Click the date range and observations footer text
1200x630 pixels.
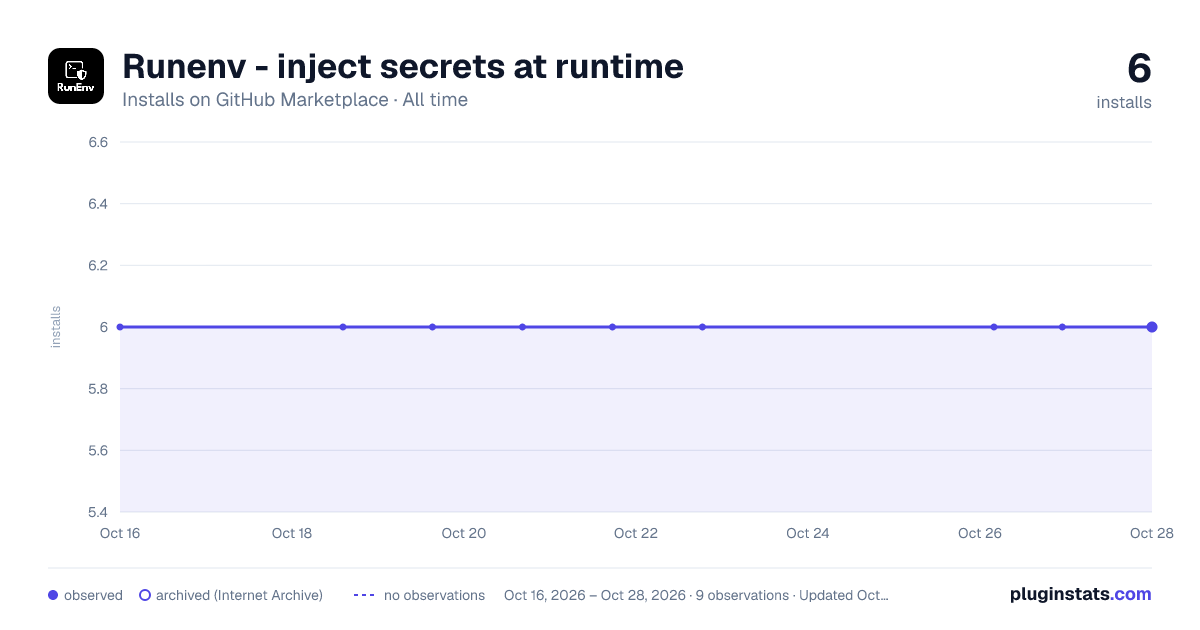[696, 595]
